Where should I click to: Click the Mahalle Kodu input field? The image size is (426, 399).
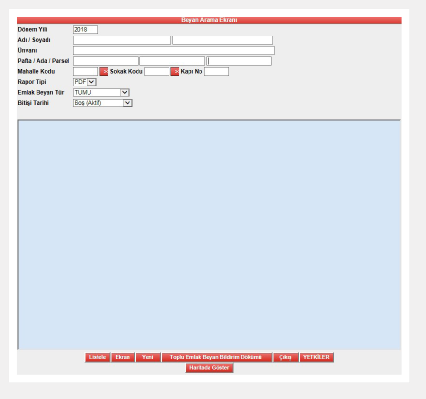click(85, 71)
